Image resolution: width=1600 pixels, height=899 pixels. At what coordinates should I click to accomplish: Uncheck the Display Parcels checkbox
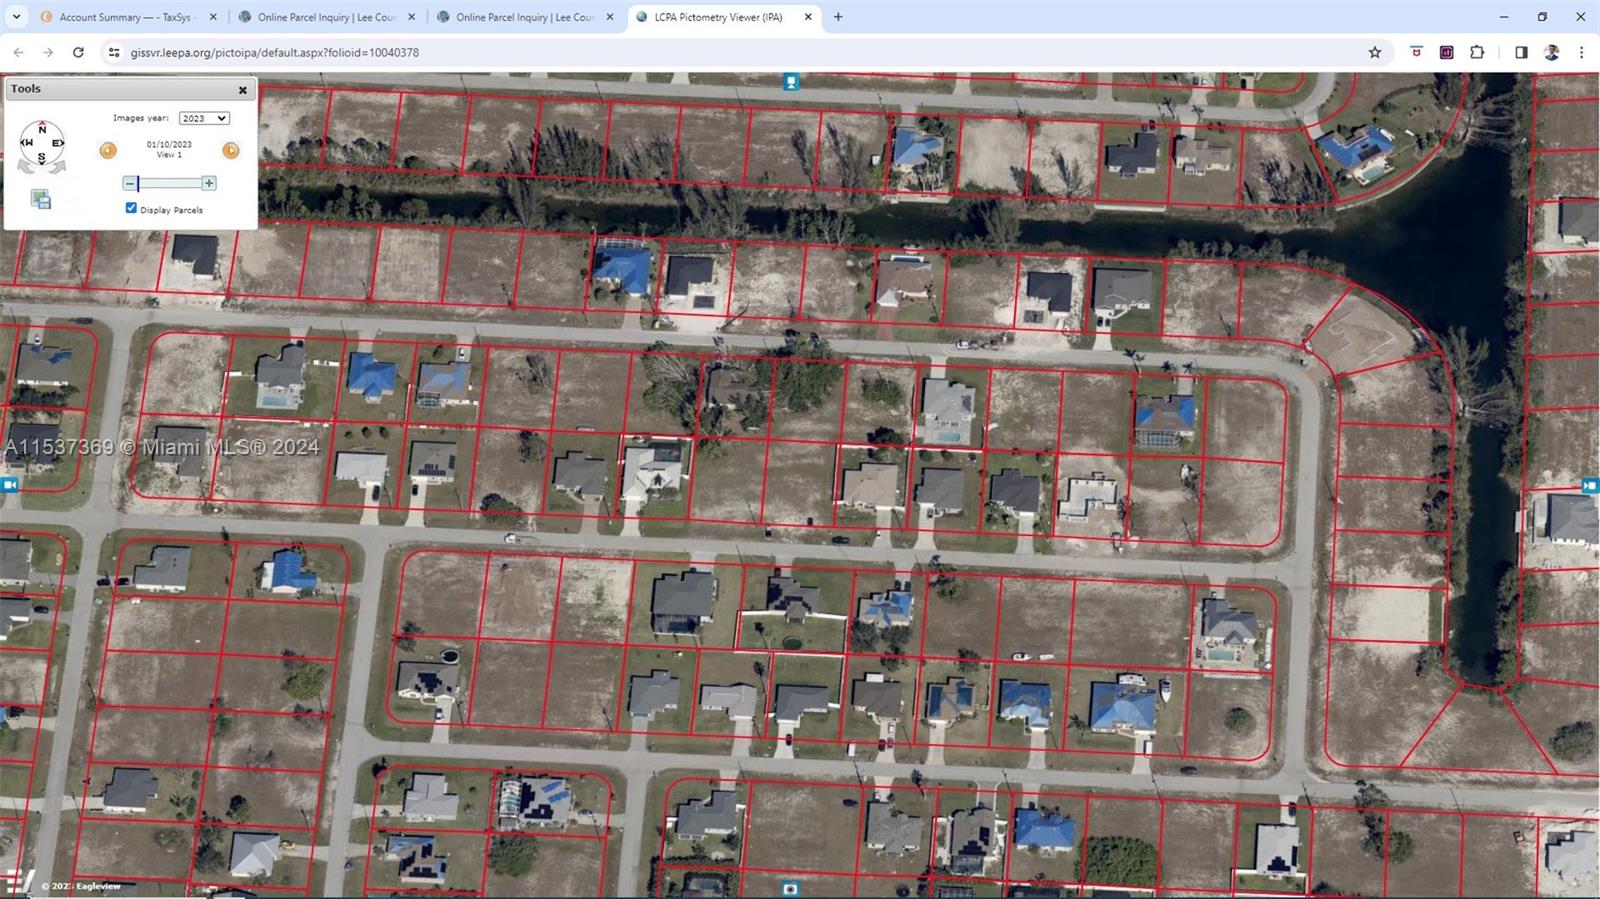[131, 208]
